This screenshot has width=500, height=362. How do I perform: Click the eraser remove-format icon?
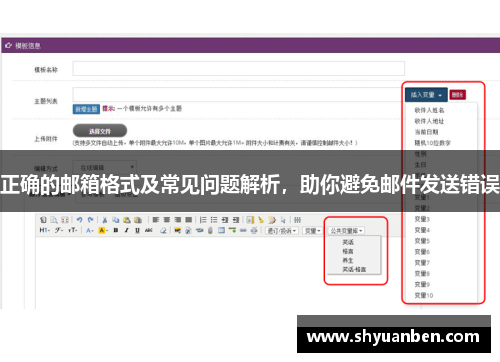[163, 230]
